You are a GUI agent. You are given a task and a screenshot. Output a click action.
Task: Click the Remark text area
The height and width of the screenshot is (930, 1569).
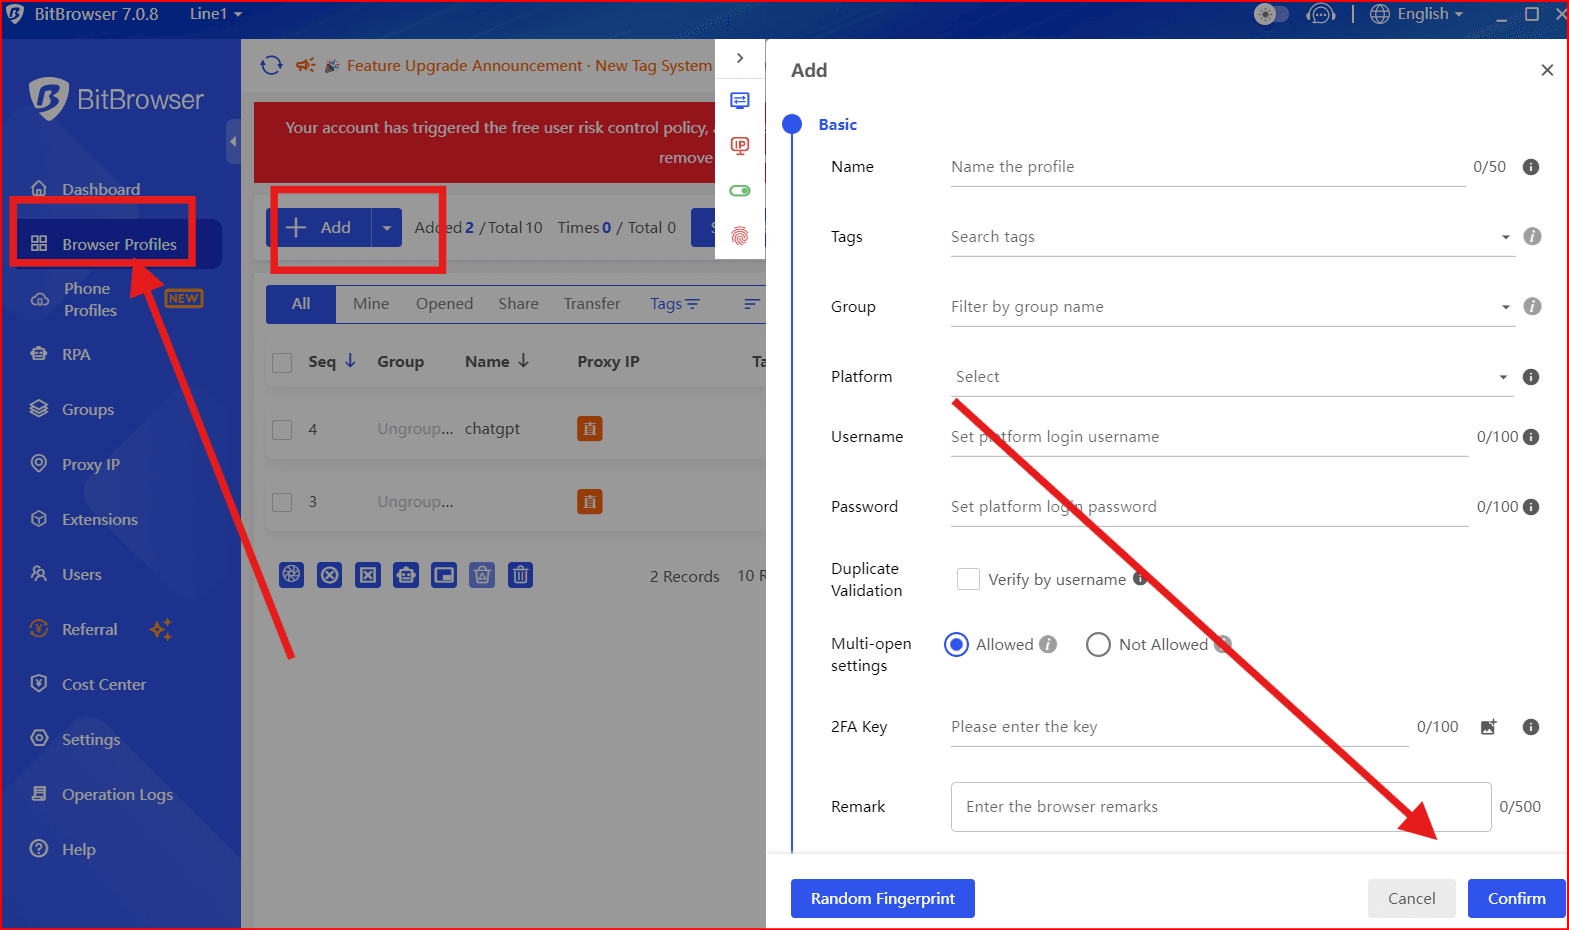[1220, 807]
